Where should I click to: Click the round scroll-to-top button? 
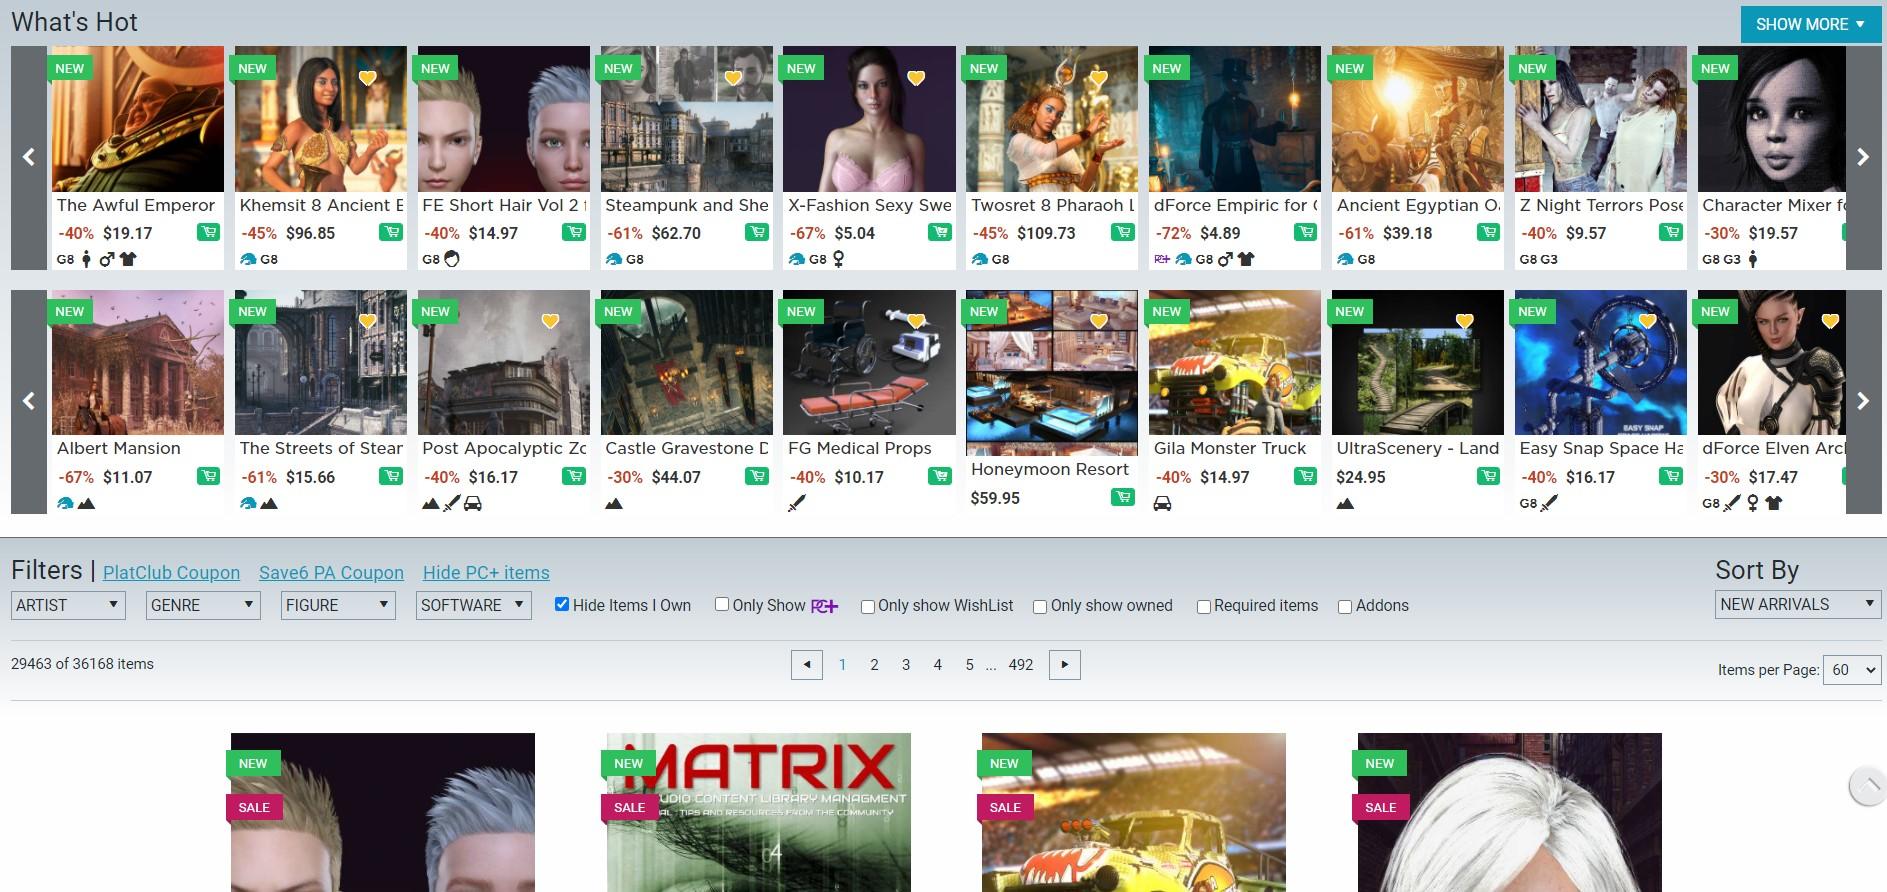click(1867, 785)
